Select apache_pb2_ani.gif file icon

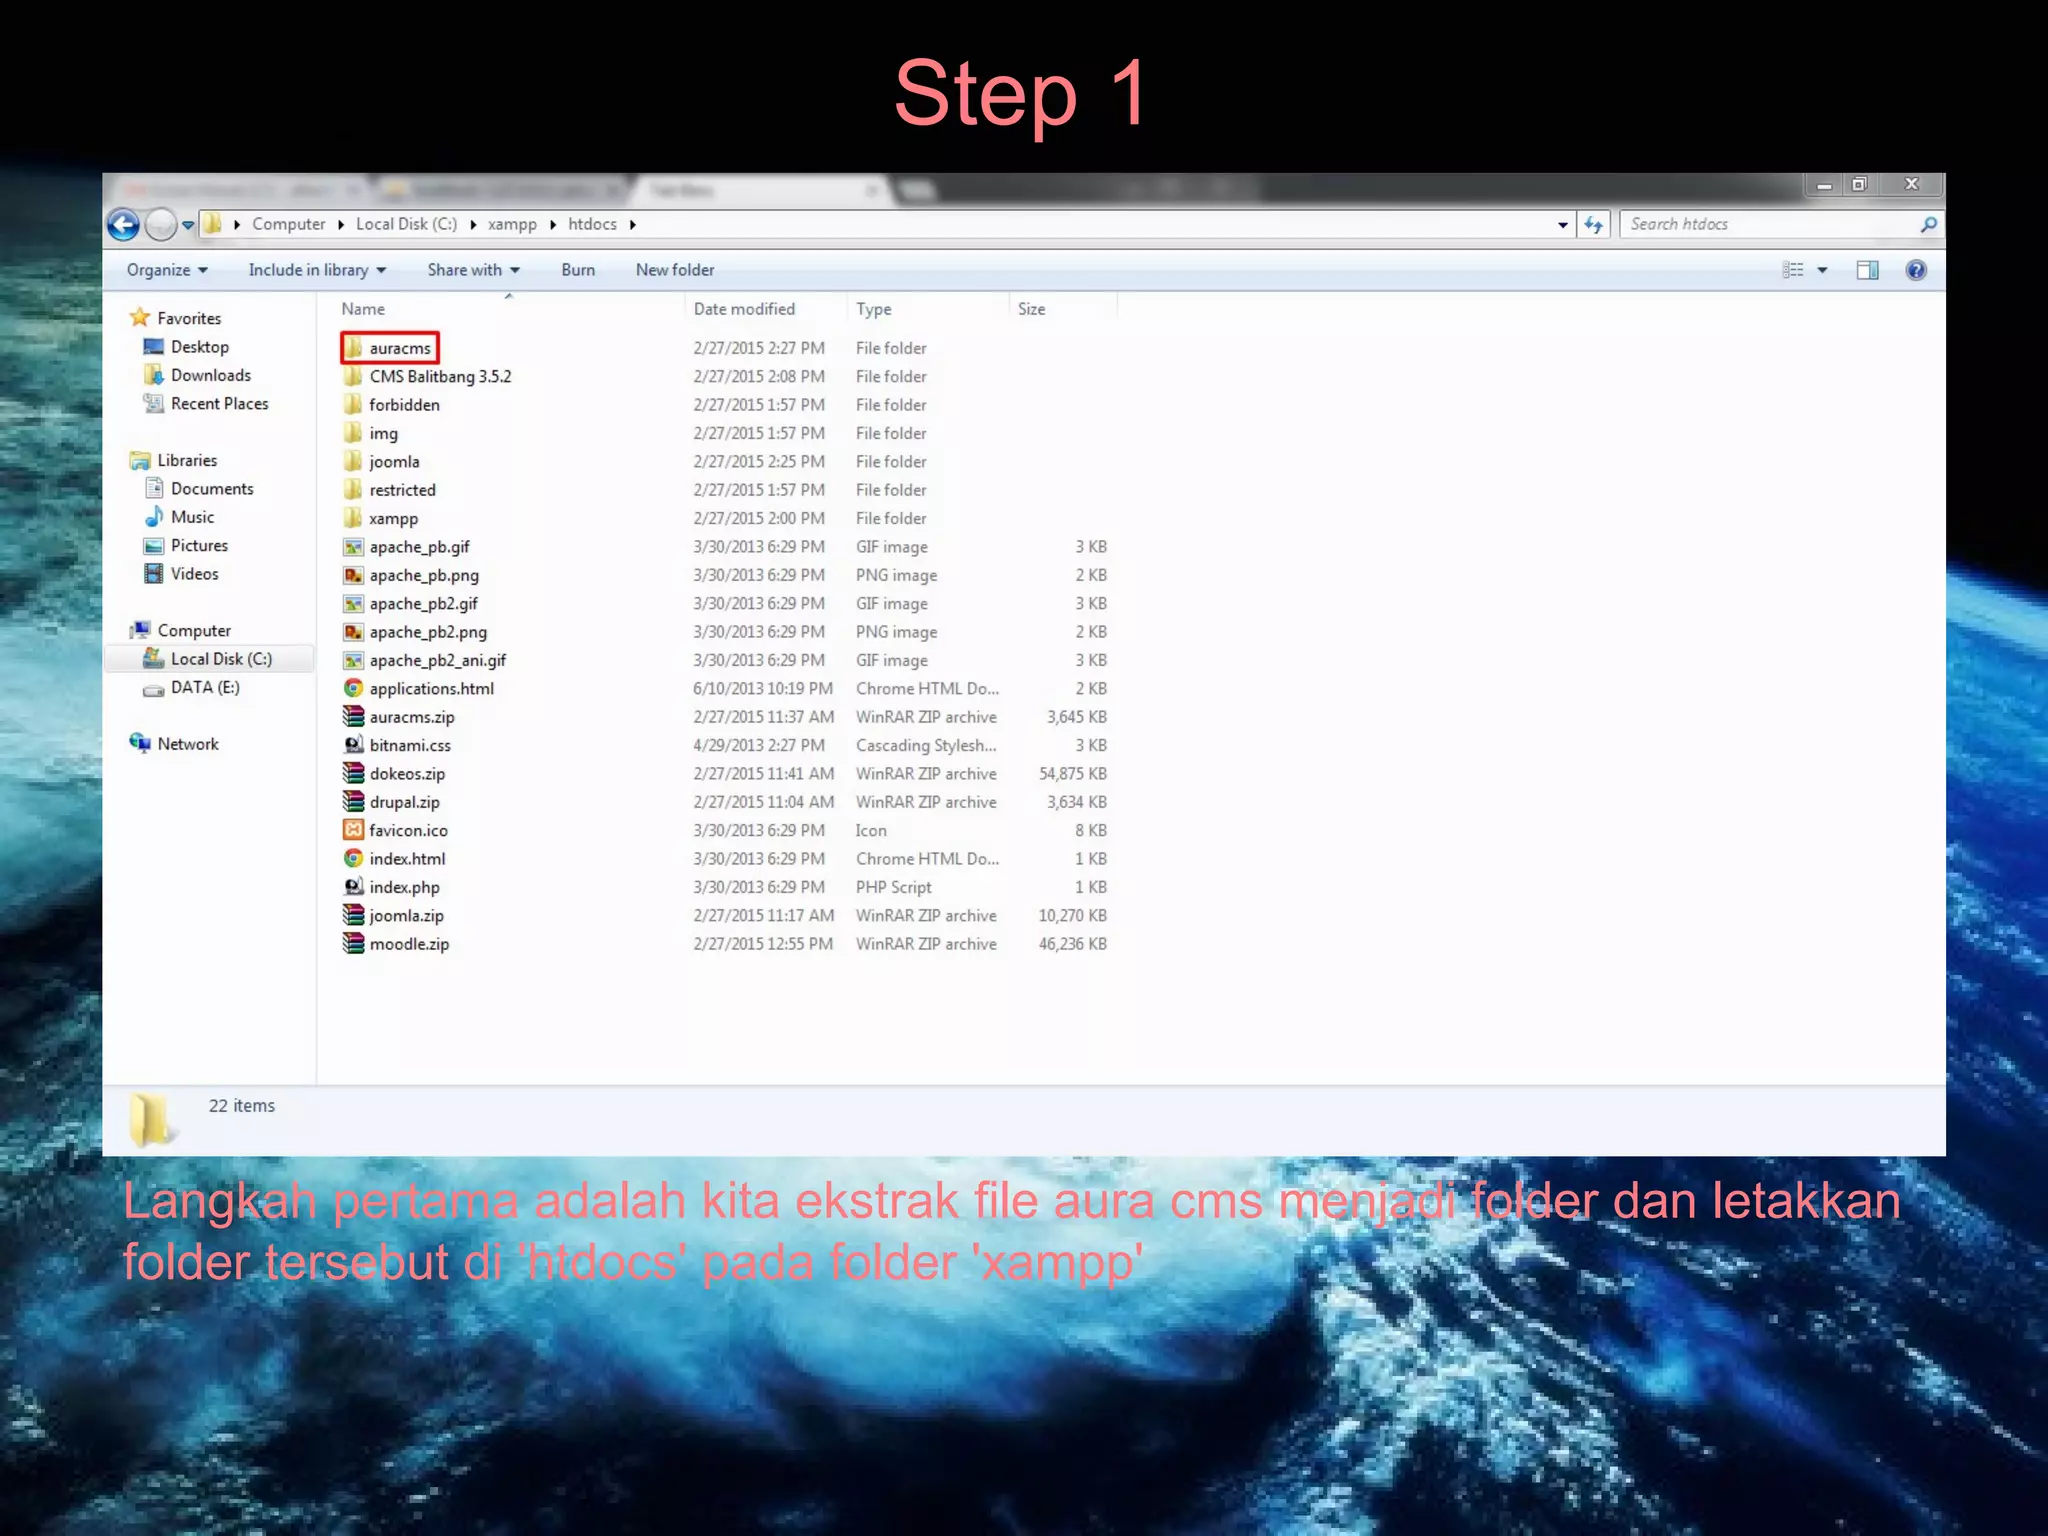(x=353, y=660)
